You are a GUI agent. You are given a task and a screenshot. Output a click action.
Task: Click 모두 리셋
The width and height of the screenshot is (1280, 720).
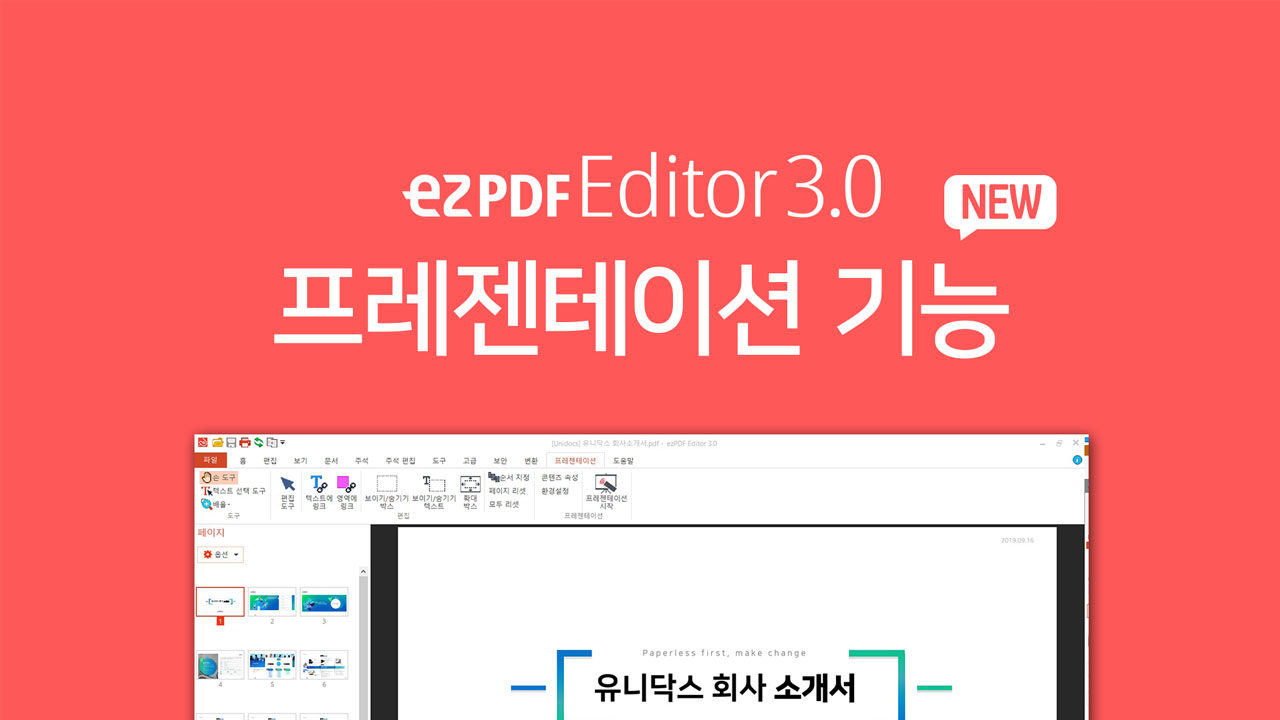point(504,505)
